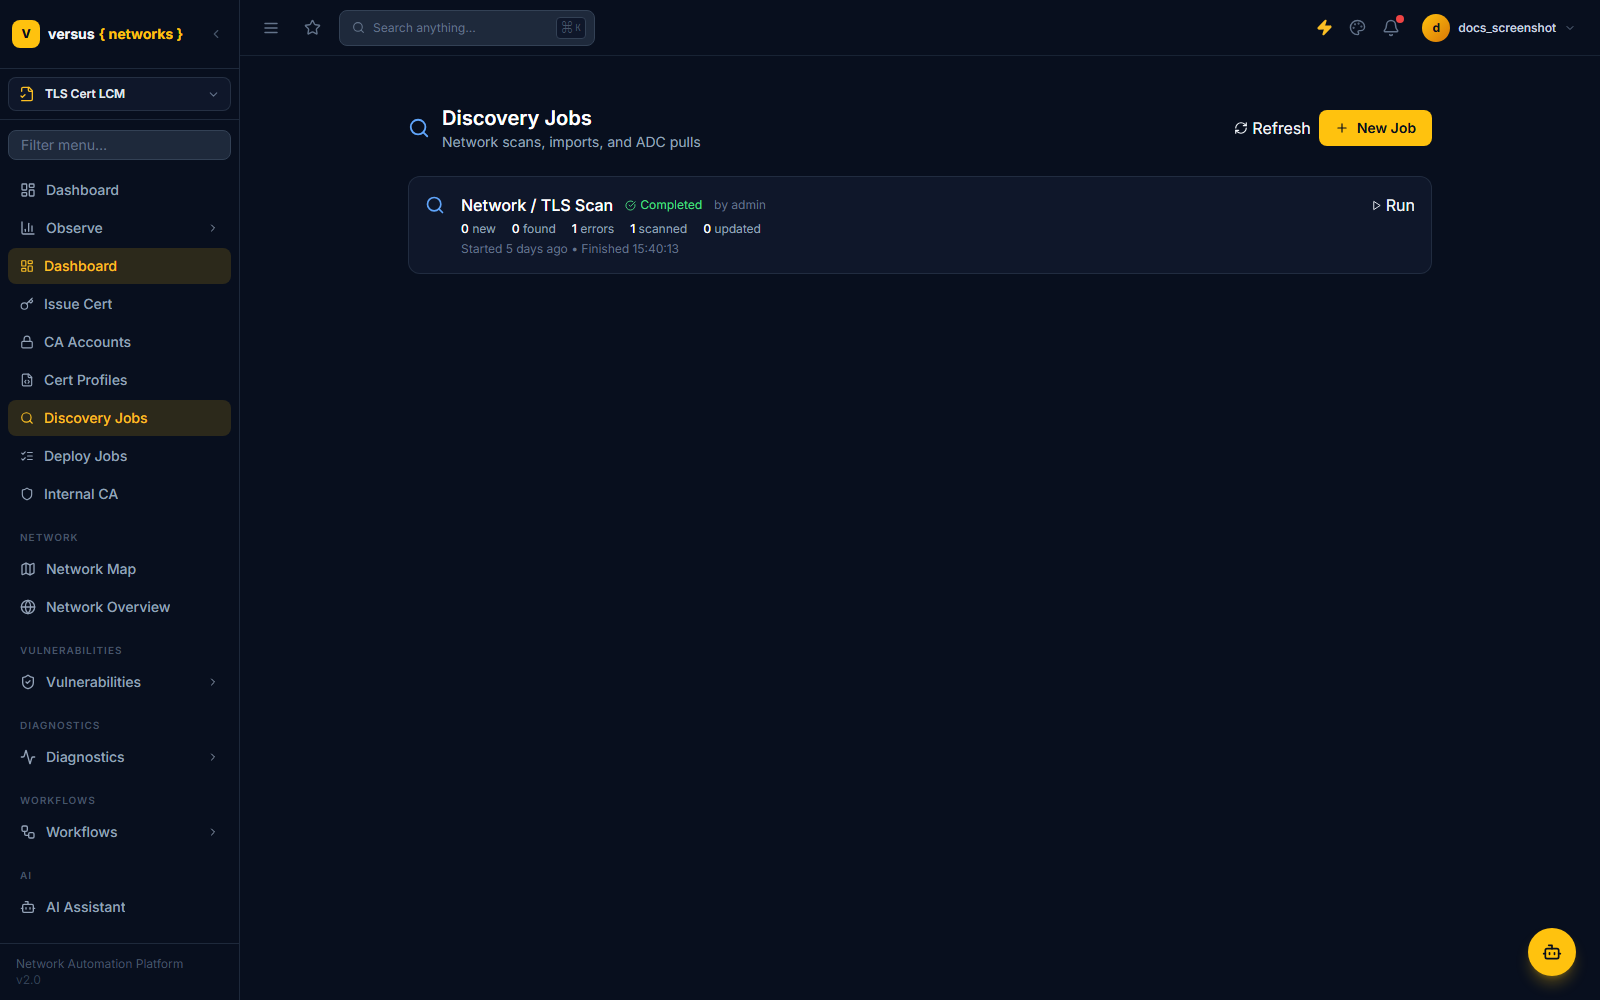1600x1000 pixels.
Task: Click the Completed status label
Action: pos(664,205)
